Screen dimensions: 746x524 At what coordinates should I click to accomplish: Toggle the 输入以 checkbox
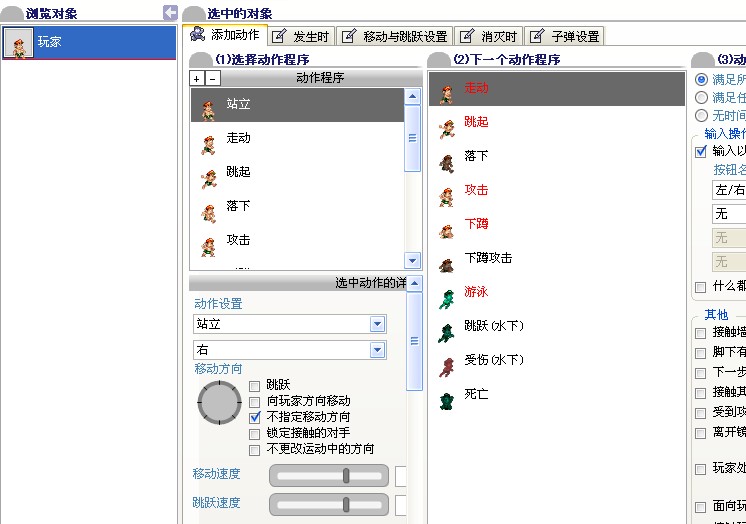coord(700,151)
